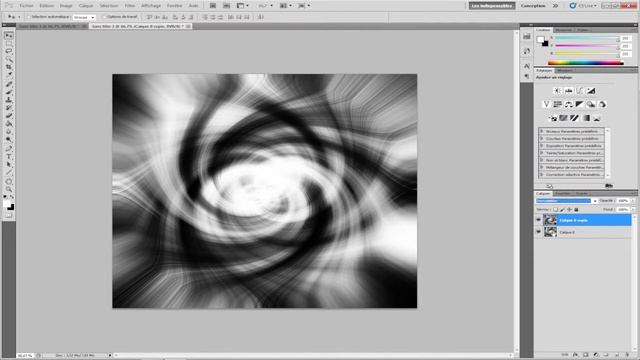Expand the Exposition Paramètres prédéfinis entry
Image resolution: width=640 pixels, height=360 pixels.
542,146
